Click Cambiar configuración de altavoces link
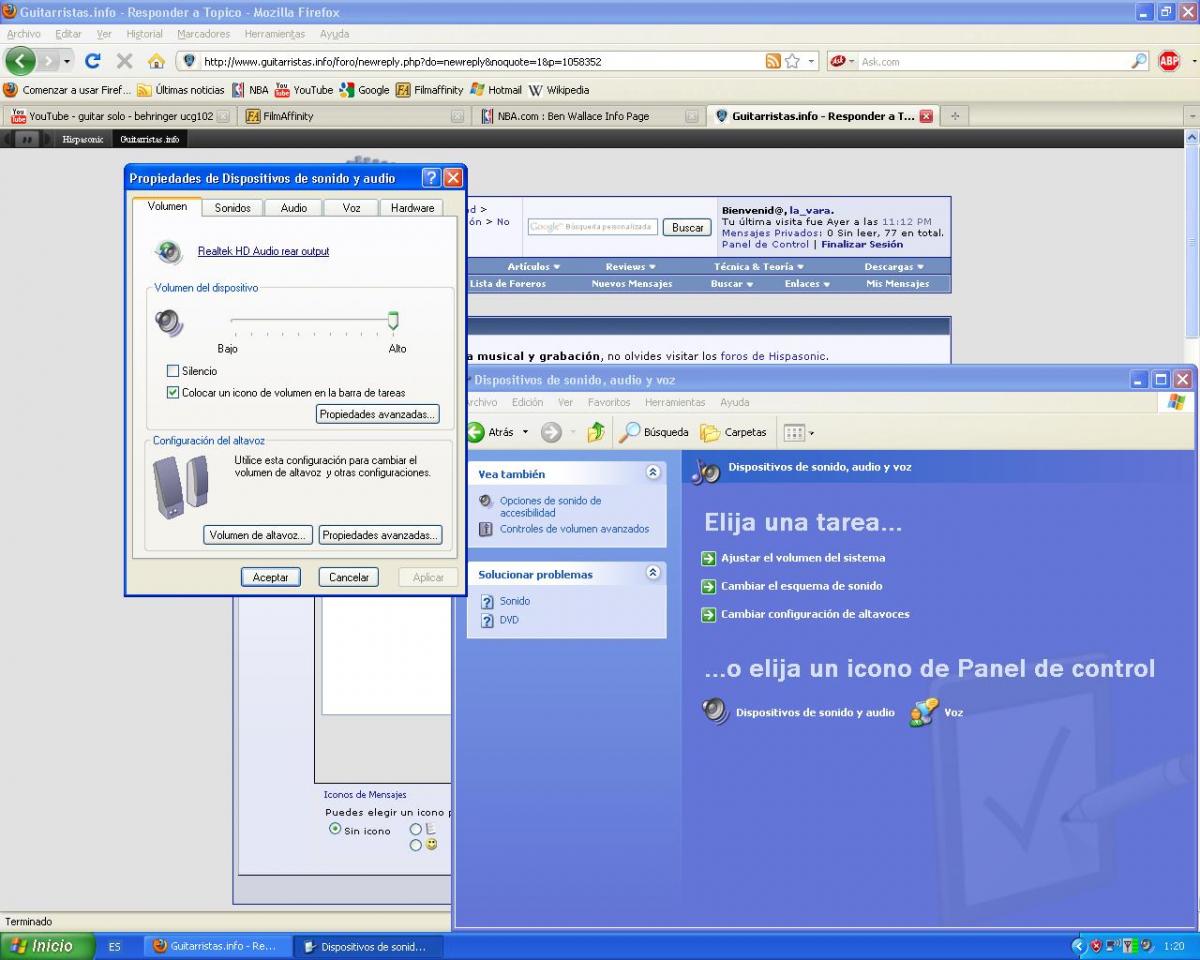Viewport: 1200px width, 960px height. tap(815, 614)
